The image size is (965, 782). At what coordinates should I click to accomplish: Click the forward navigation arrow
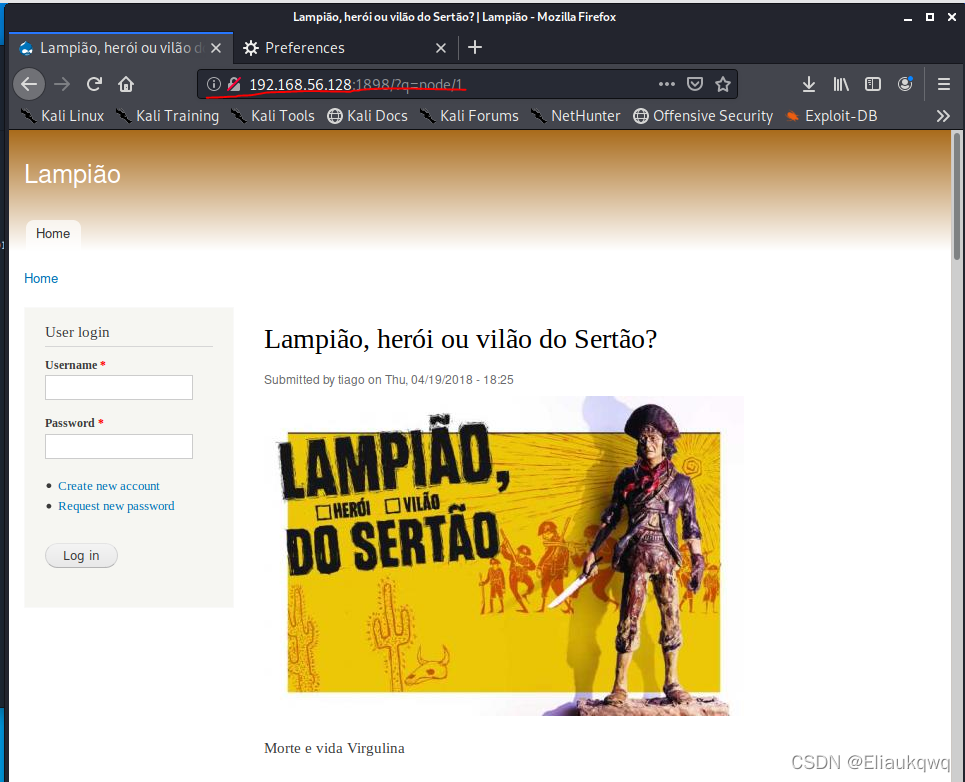click(62, 84)
